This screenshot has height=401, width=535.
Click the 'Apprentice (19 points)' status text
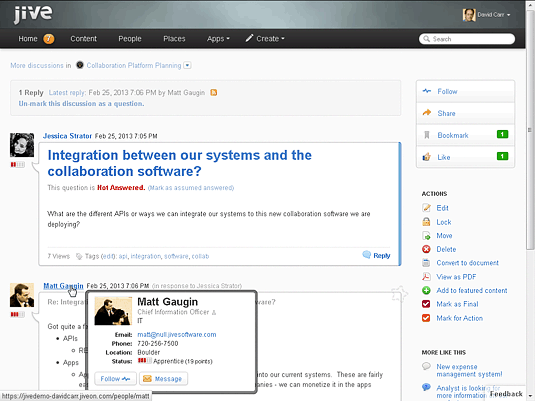point(183,361)
